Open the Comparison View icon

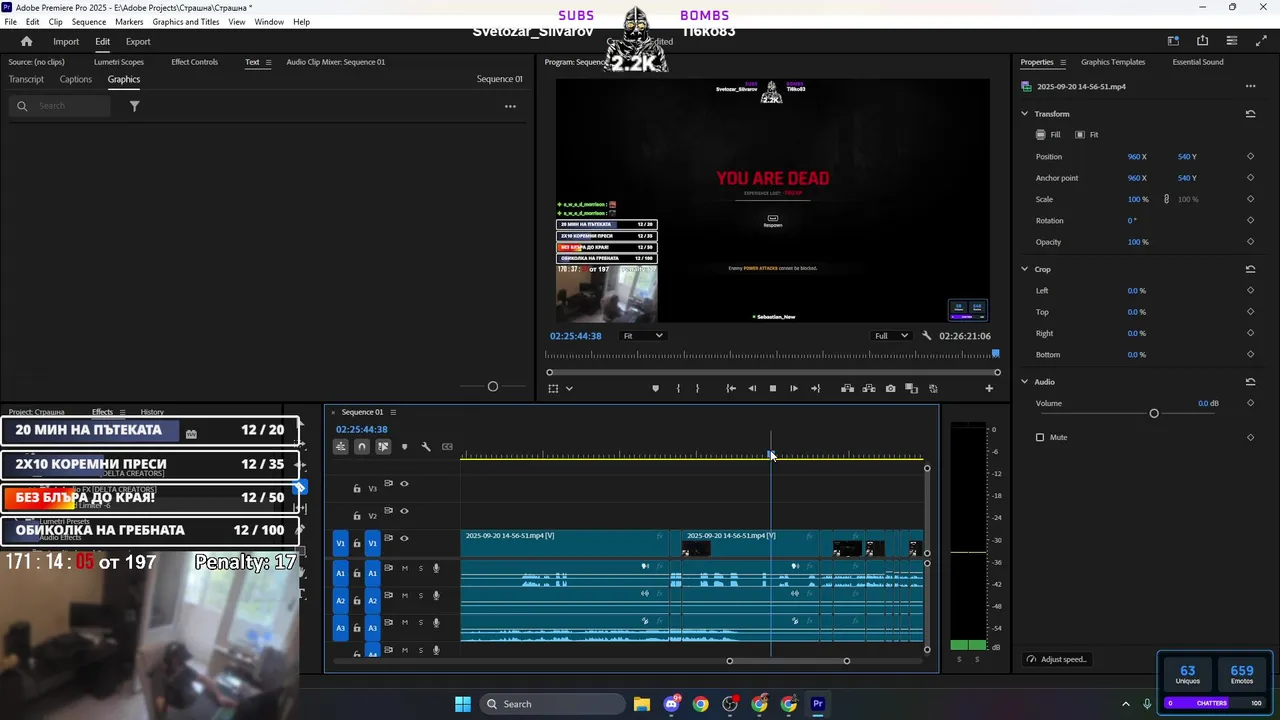911,388
